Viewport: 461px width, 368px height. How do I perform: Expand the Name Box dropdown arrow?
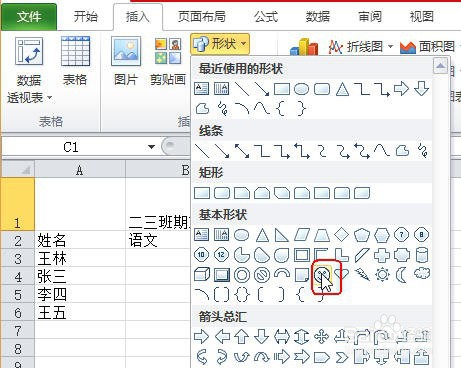click(x=151, y=147)
